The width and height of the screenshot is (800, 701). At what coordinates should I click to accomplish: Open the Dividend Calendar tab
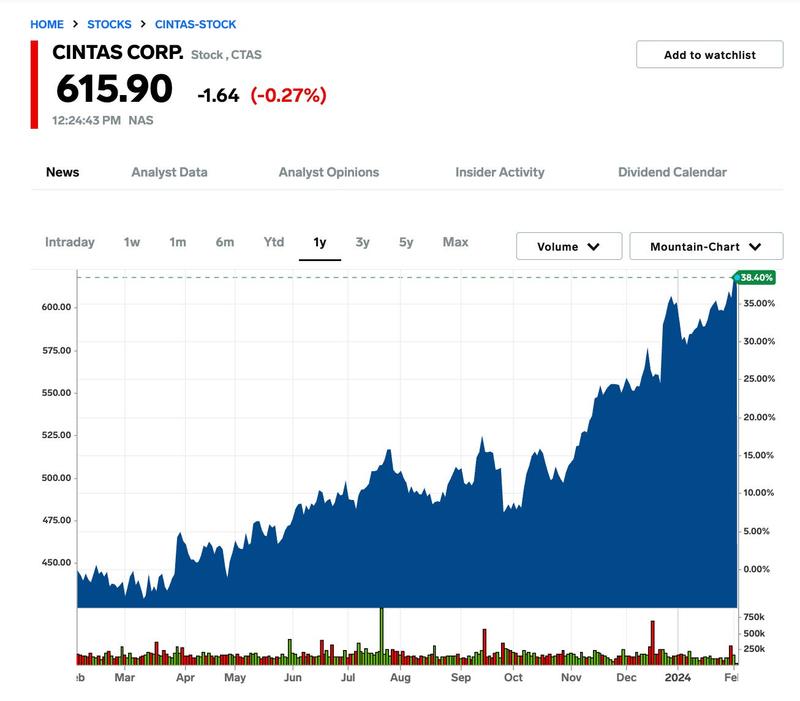[672, 172]
